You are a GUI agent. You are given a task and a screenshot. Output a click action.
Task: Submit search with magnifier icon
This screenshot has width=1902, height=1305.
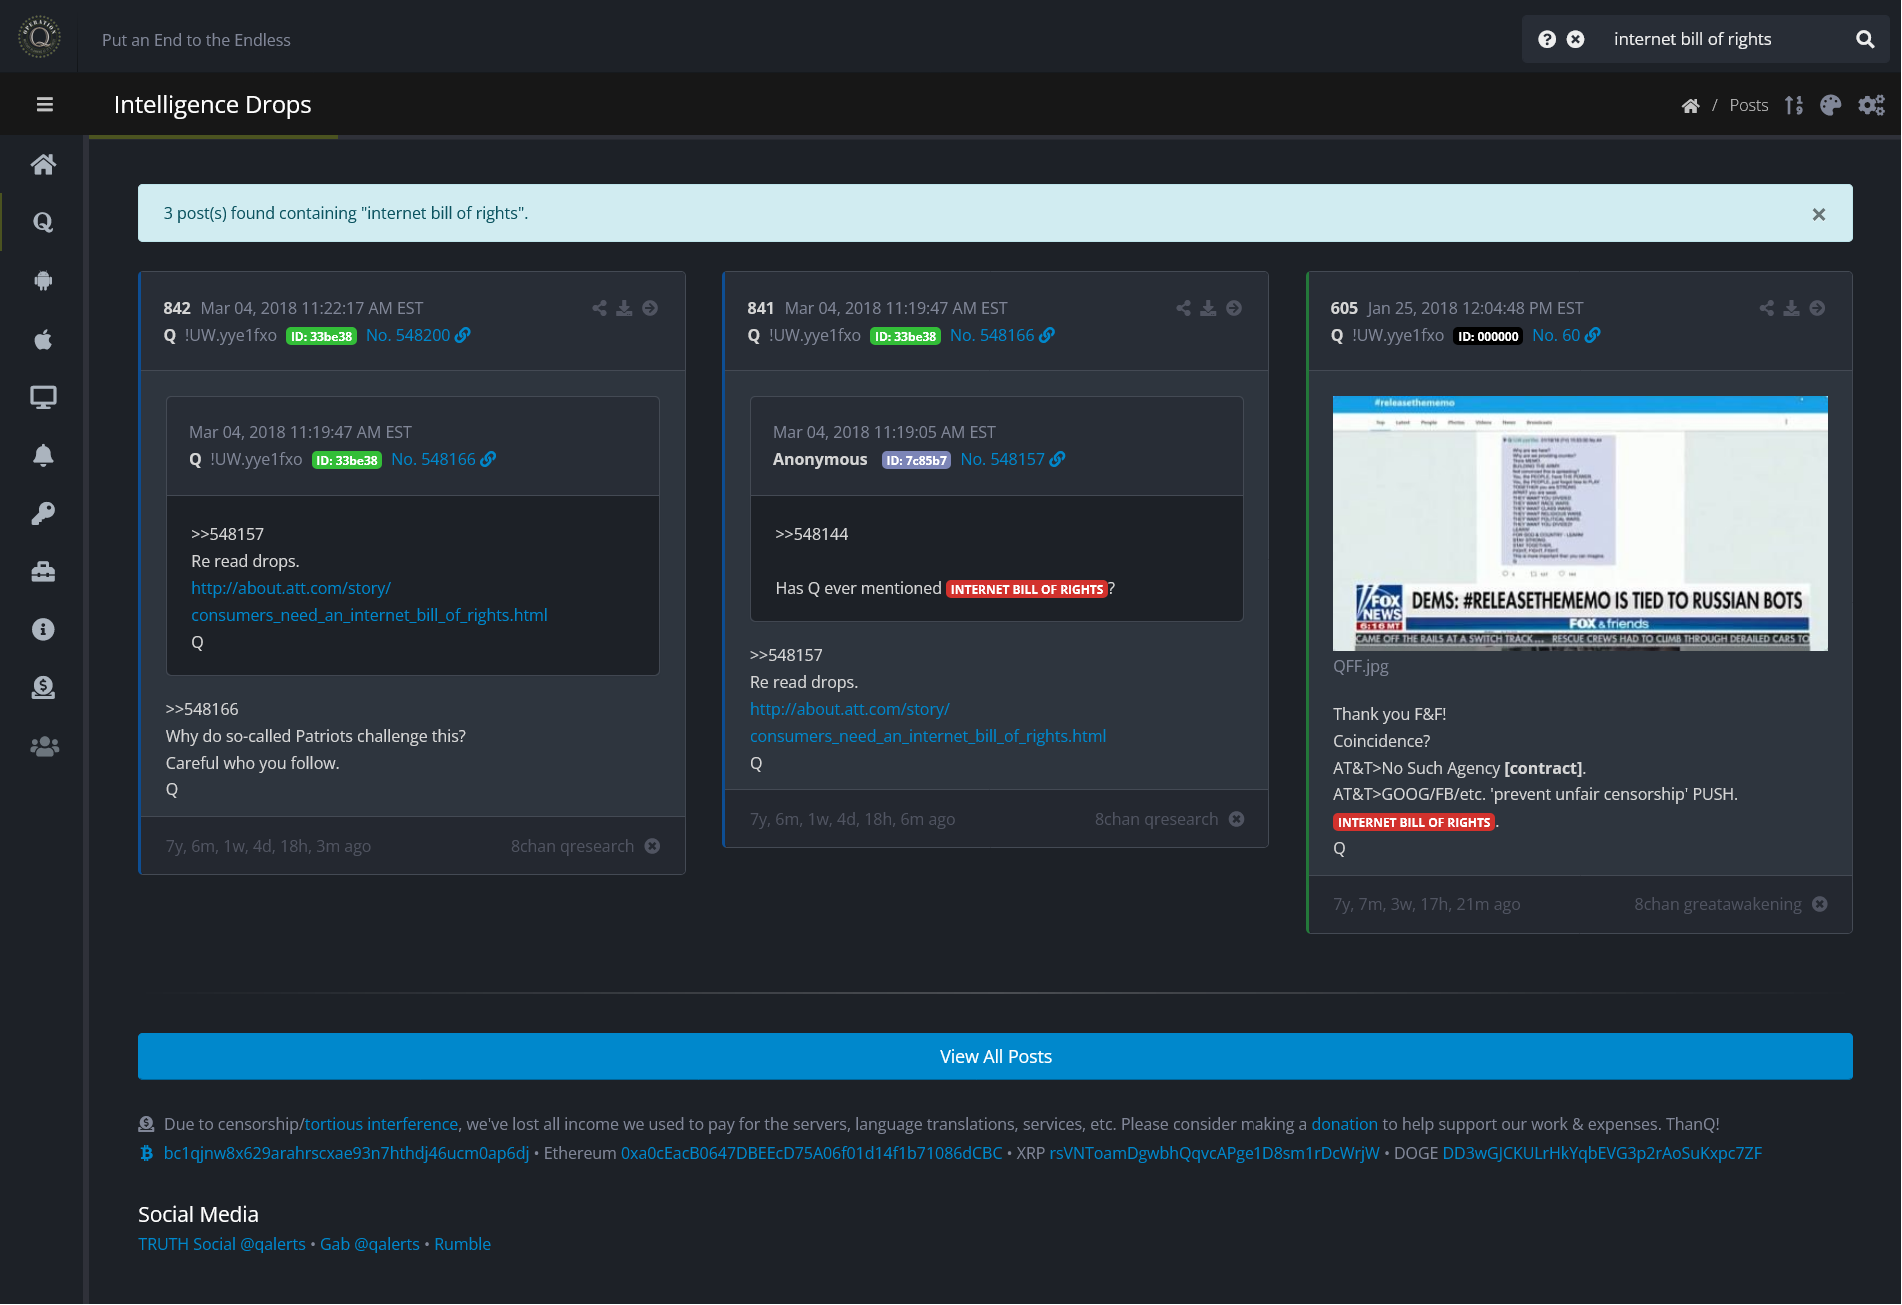[1865, 39]
